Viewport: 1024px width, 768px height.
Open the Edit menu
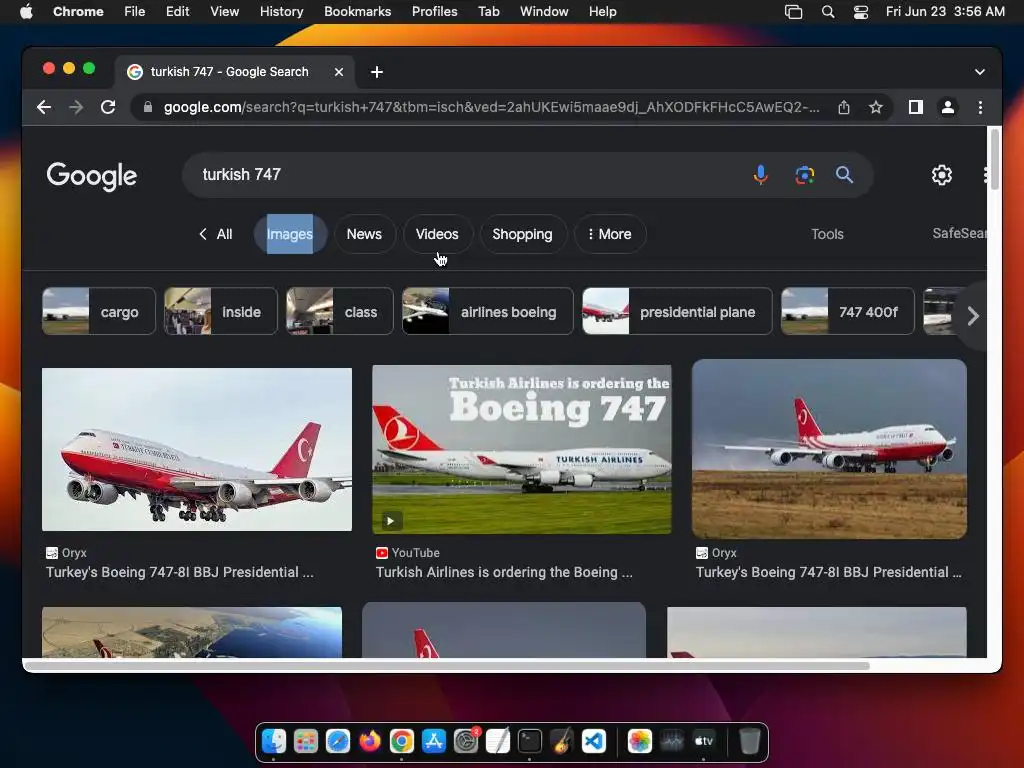[x=177, y=12]
